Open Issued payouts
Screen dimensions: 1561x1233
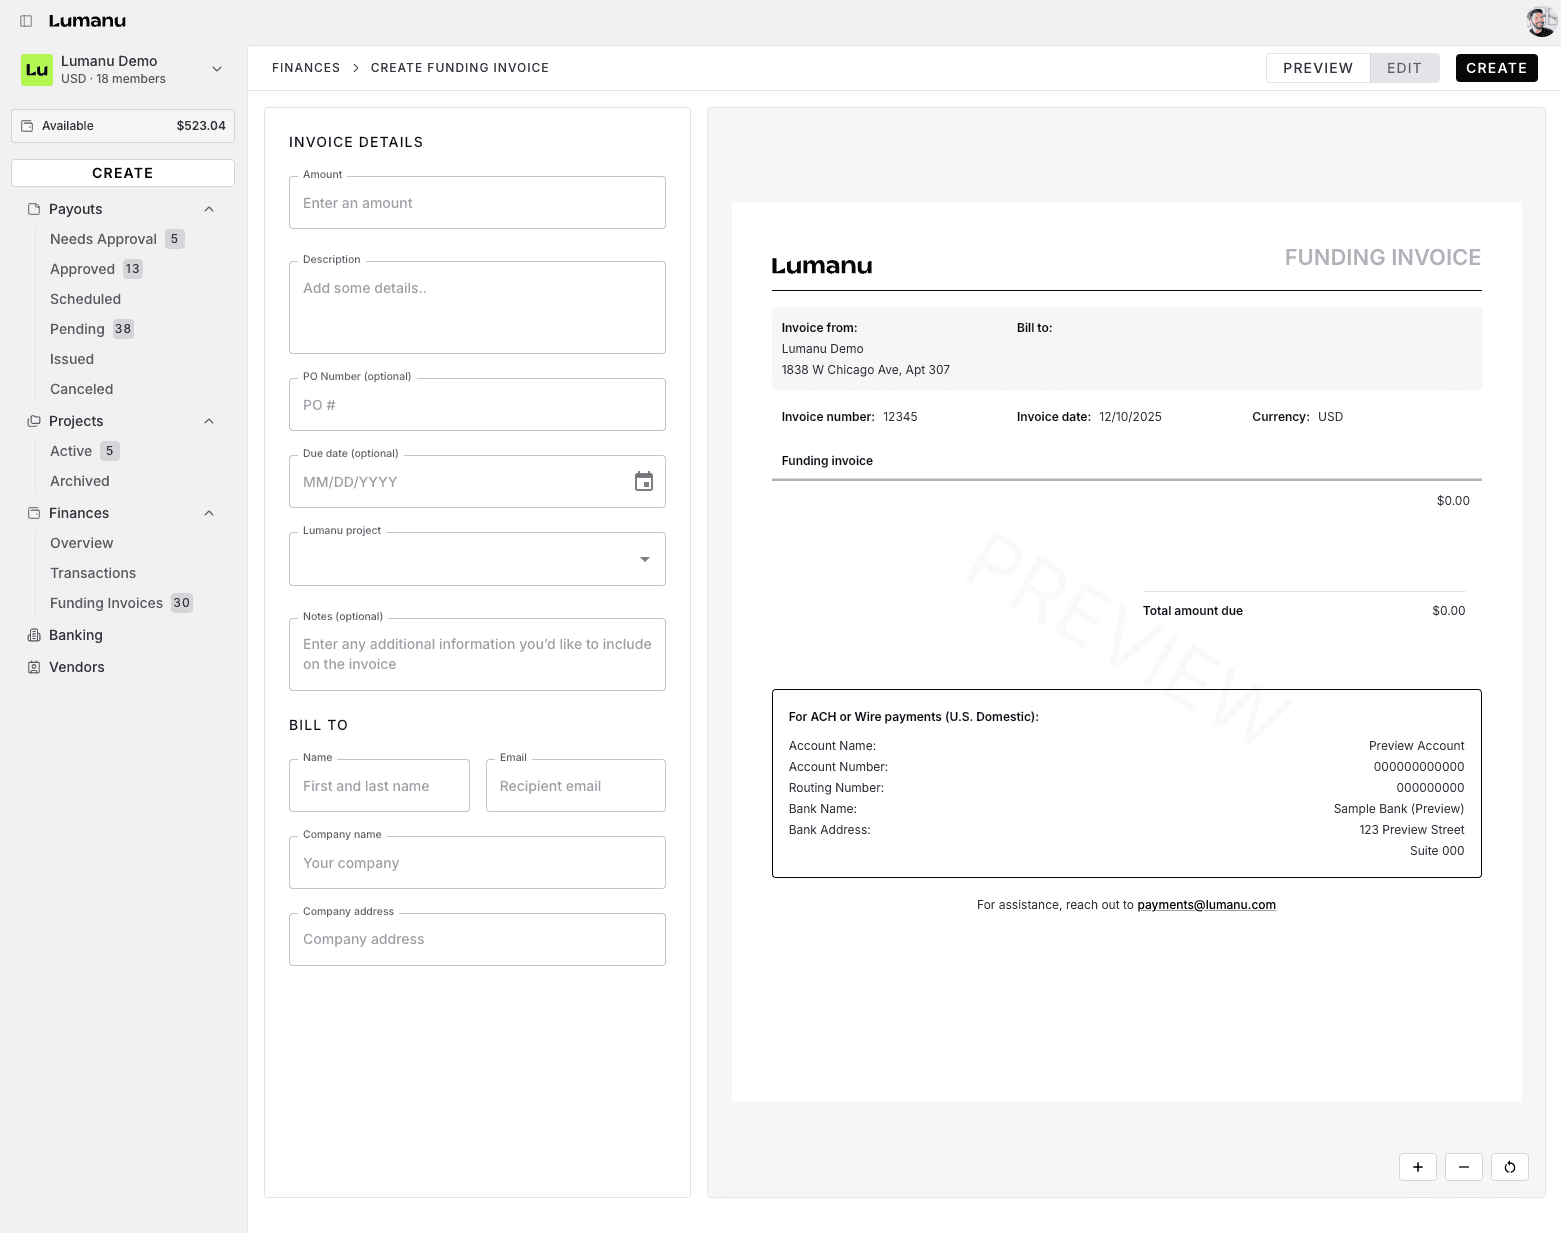pyautogui.click(x=72, y=359)
